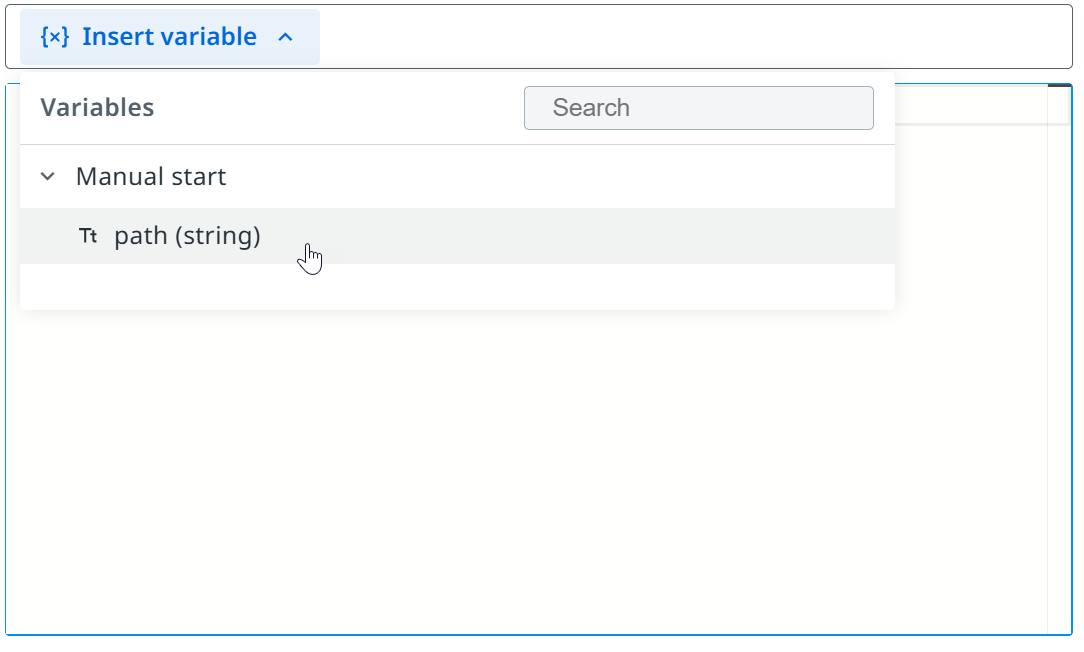Viewport: 1084px width, 652px height.
Task: Click the {x} variable braces icon
Action: click(55, 37)
